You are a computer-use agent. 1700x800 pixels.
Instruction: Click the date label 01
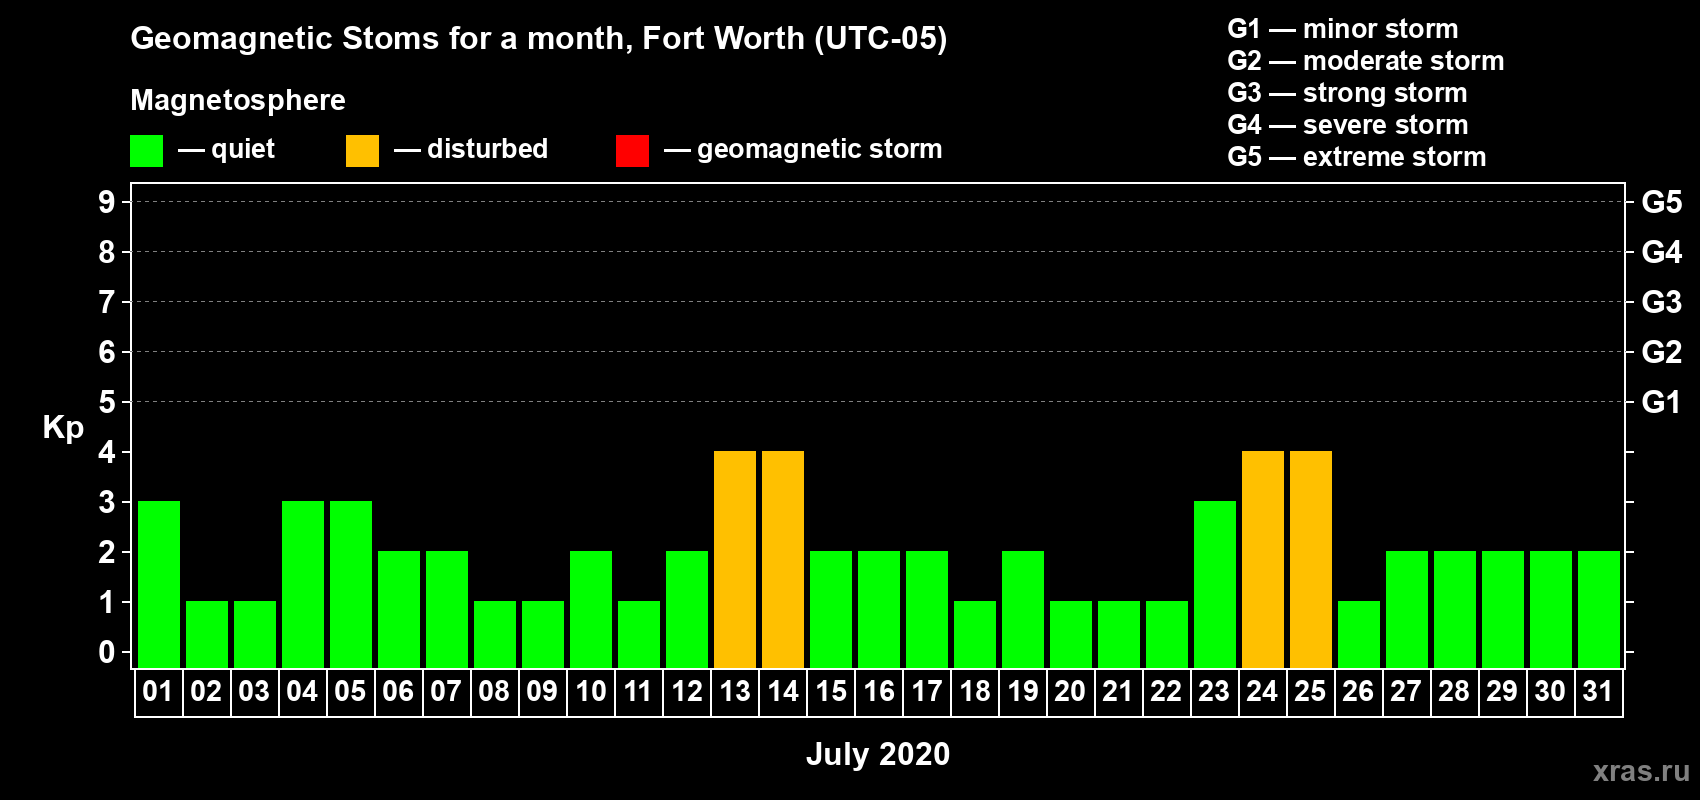click(158, 692)
